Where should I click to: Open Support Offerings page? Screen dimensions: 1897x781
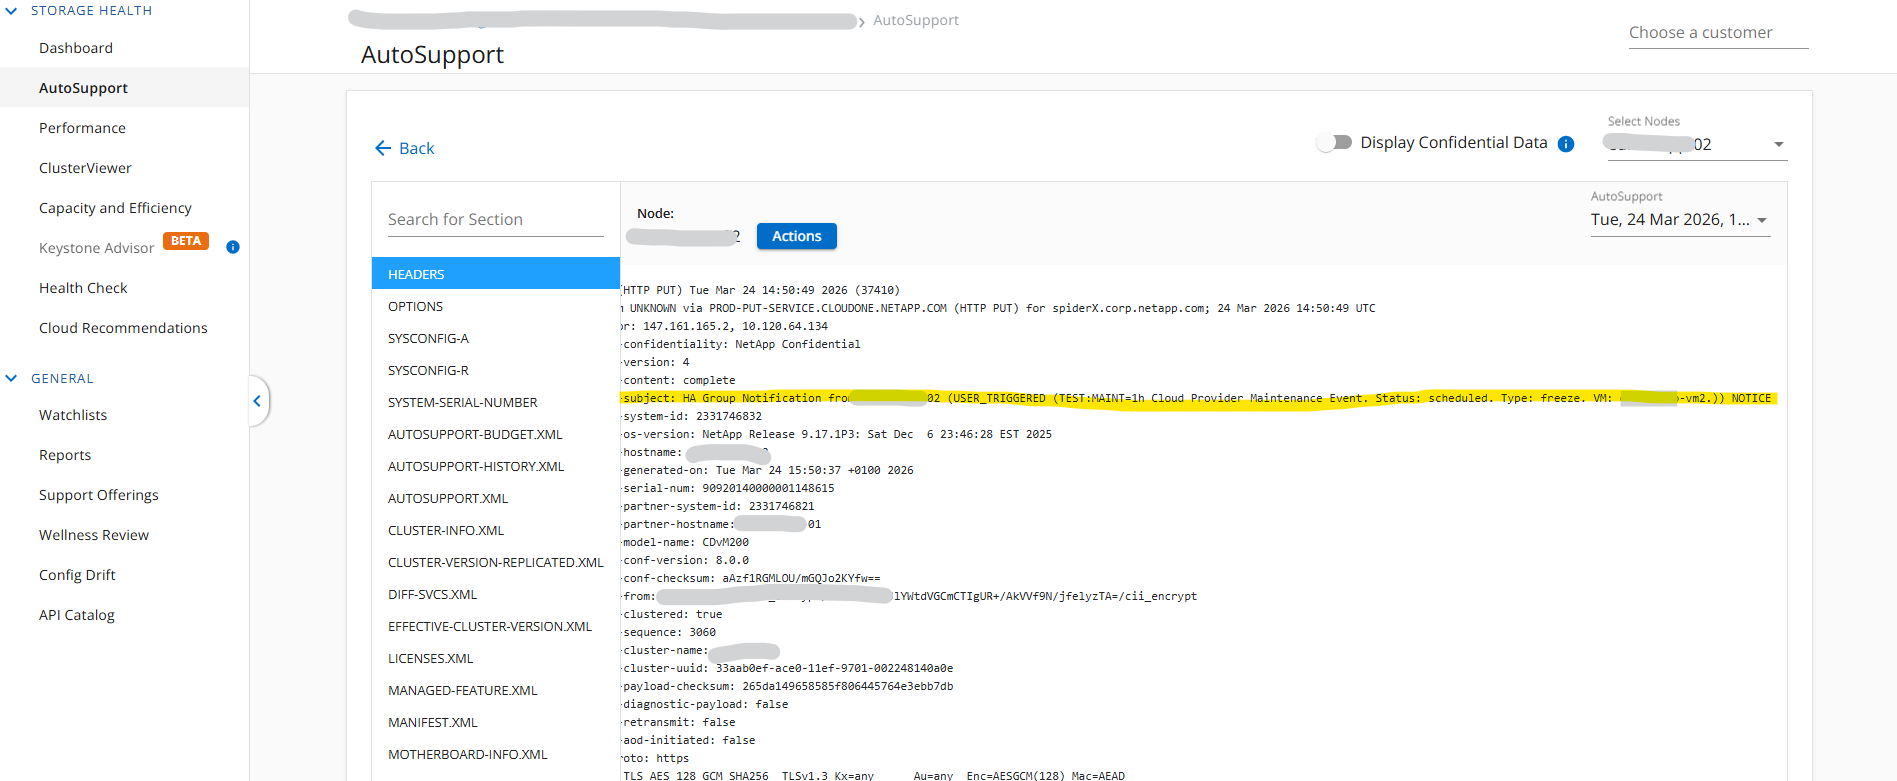(99, 495)
